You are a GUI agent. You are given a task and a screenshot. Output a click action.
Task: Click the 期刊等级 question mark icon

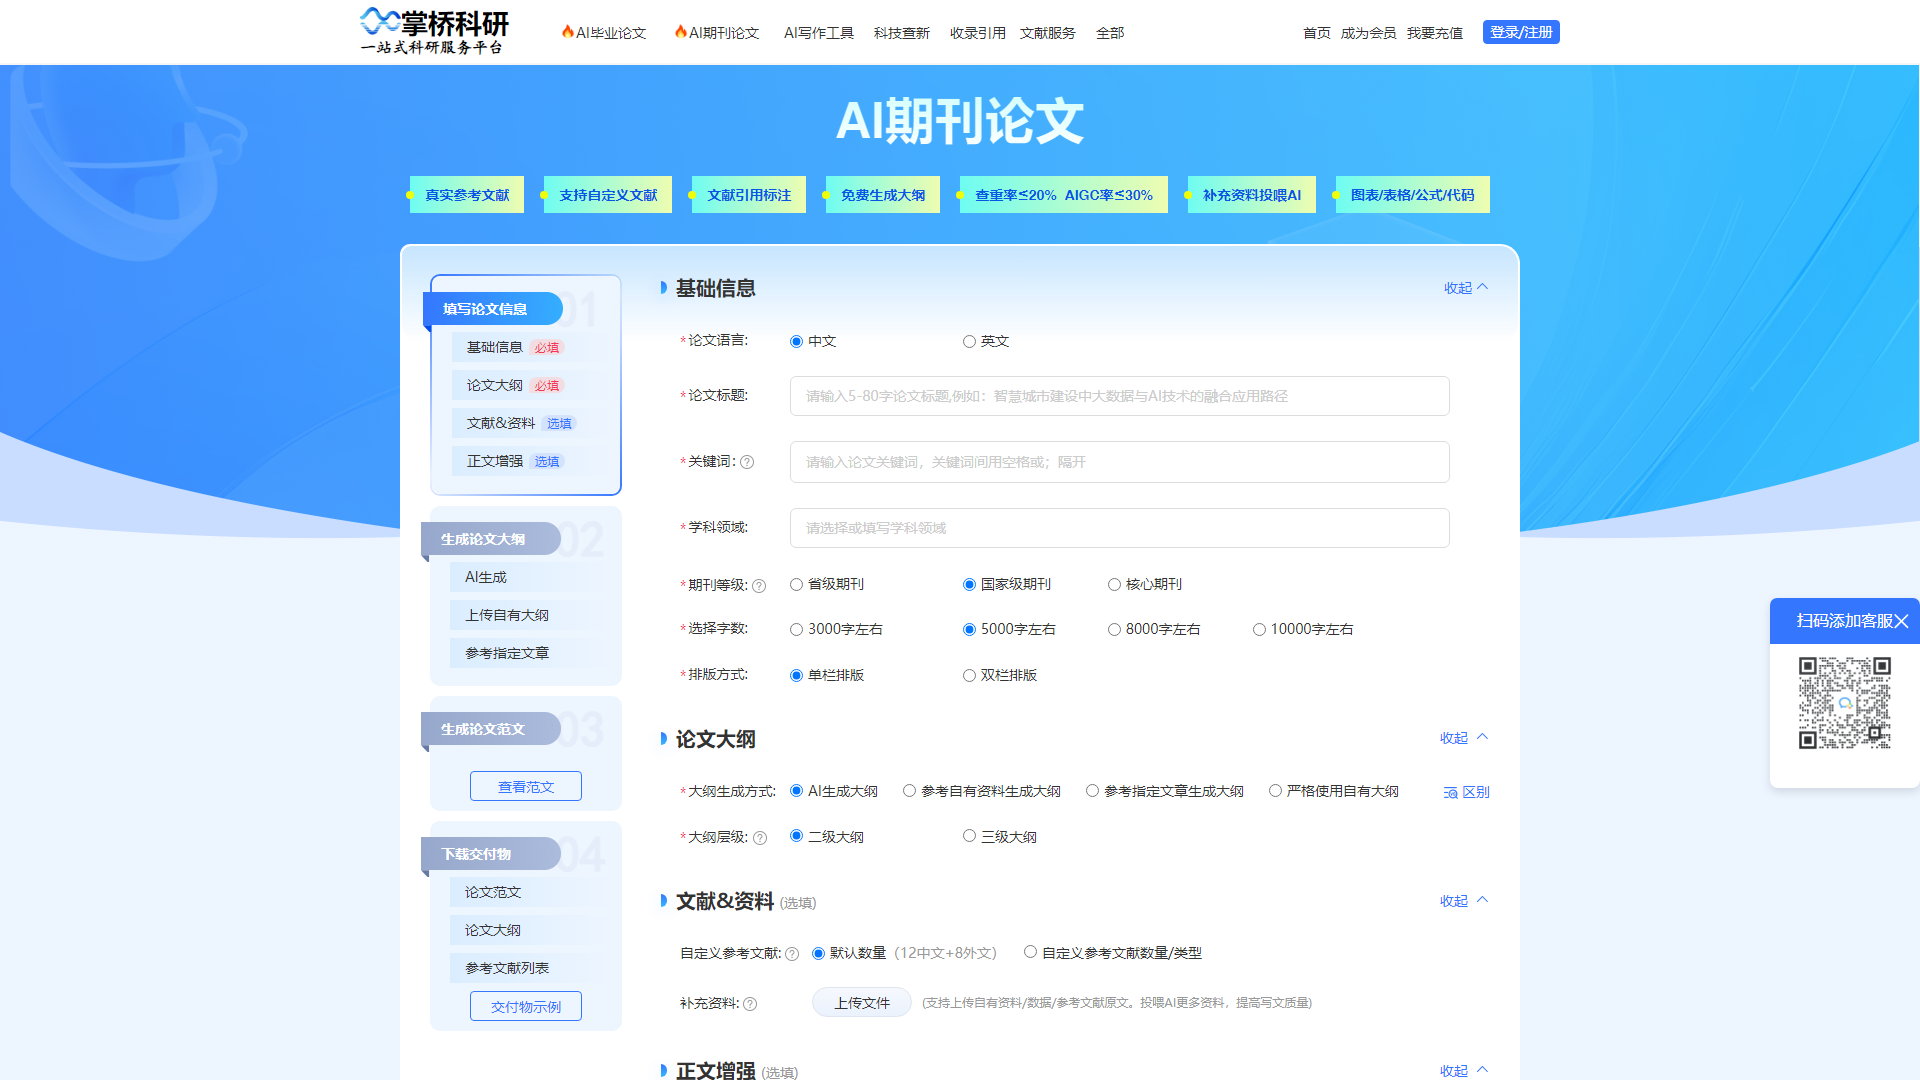(x=760, y=586)
